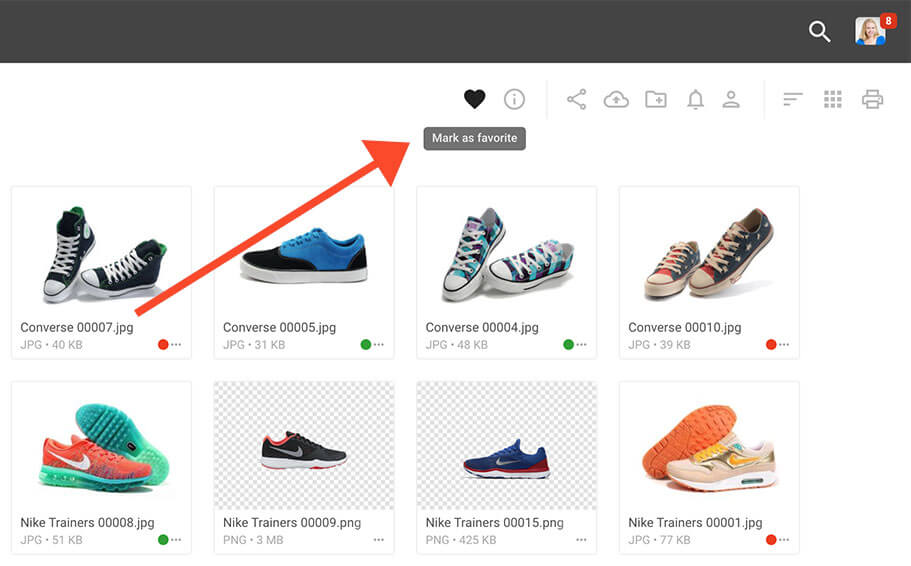
Task: Select the Nike Trainers 00008.jpg thumbnail
Action: pyautogui.click(x=101, y=446)
